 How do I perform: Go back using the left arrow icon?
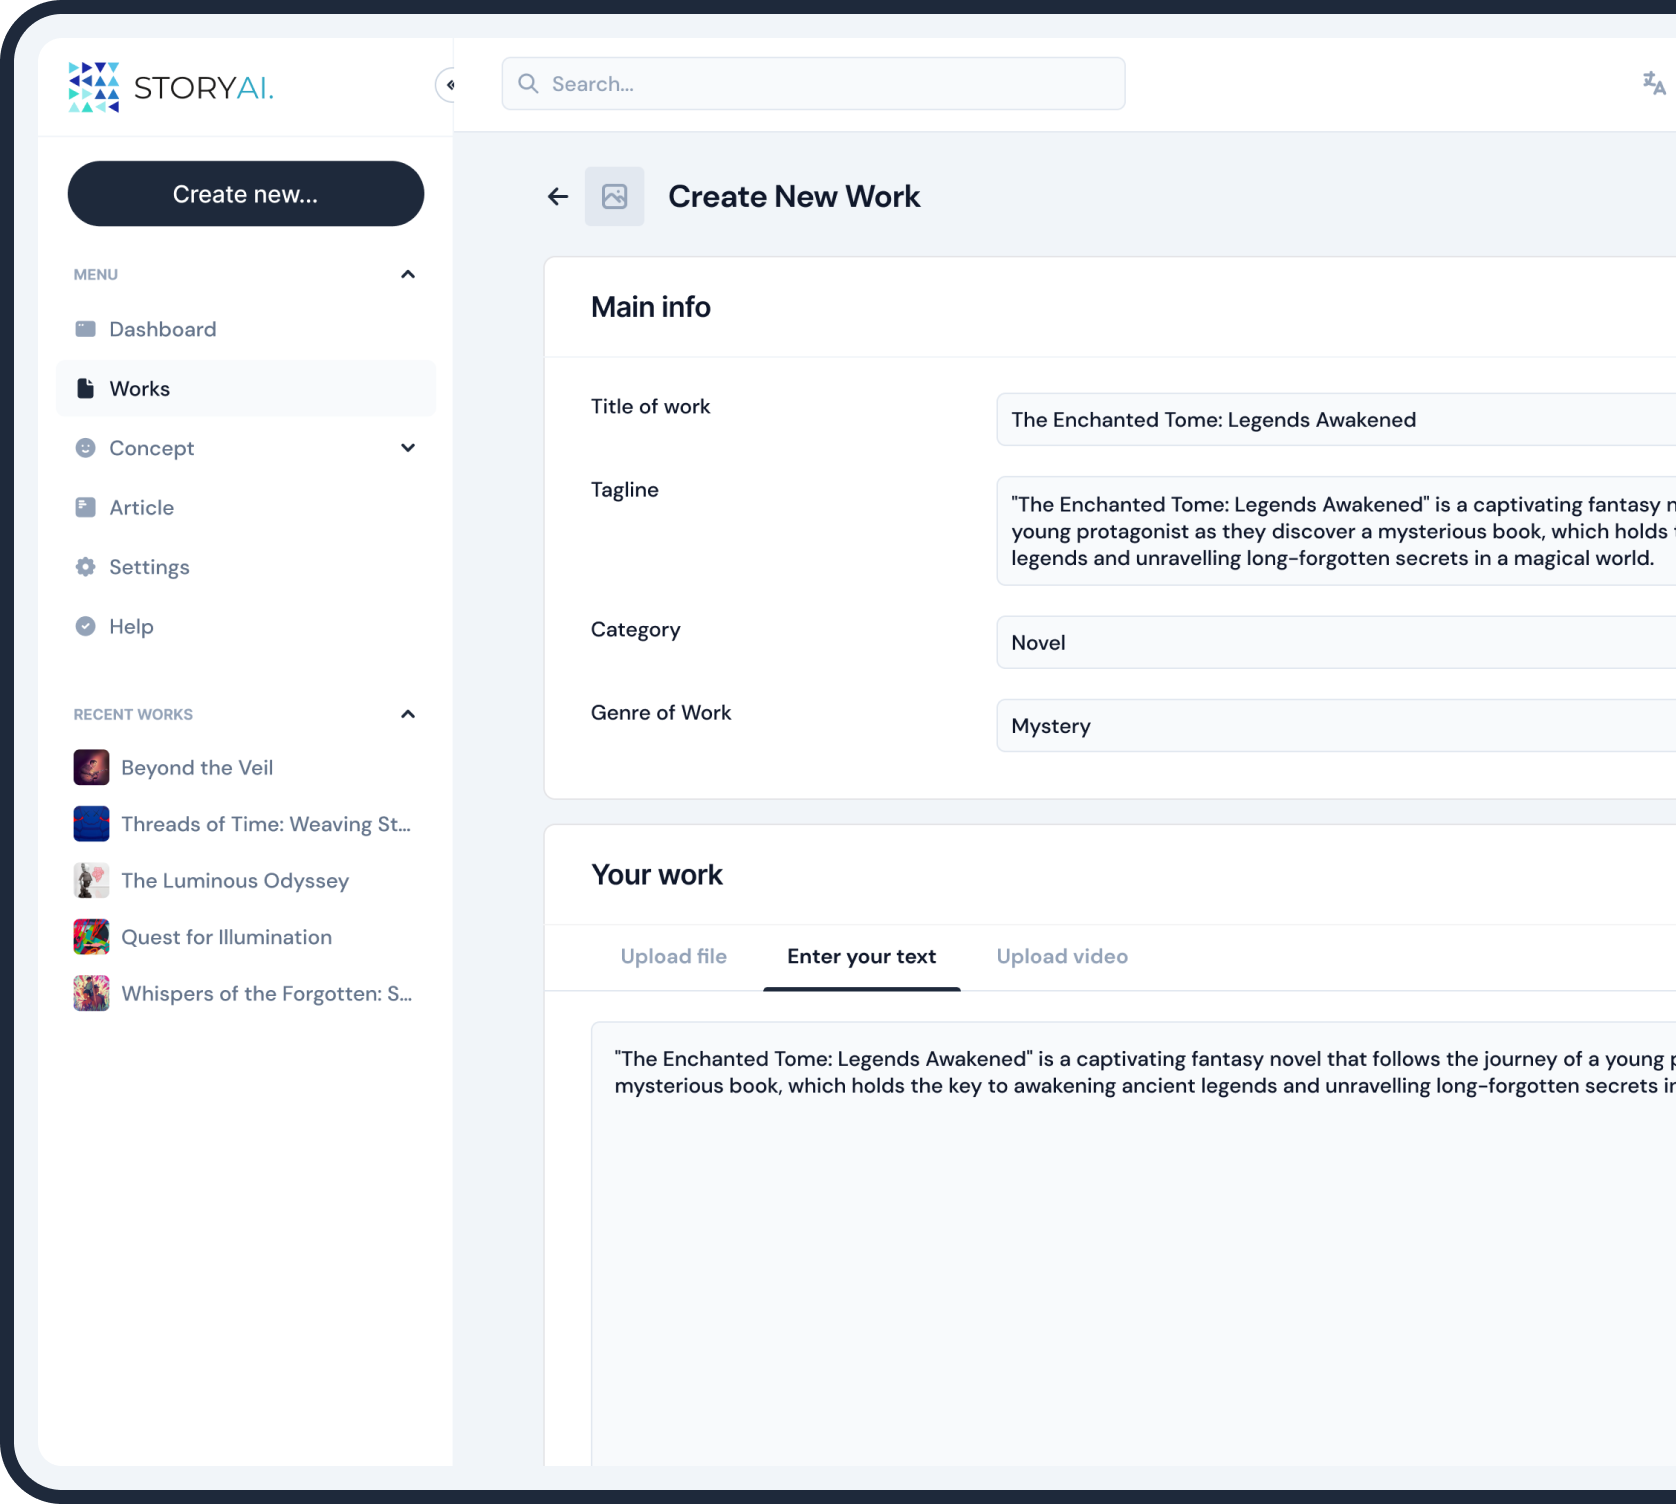click(558, 197)
